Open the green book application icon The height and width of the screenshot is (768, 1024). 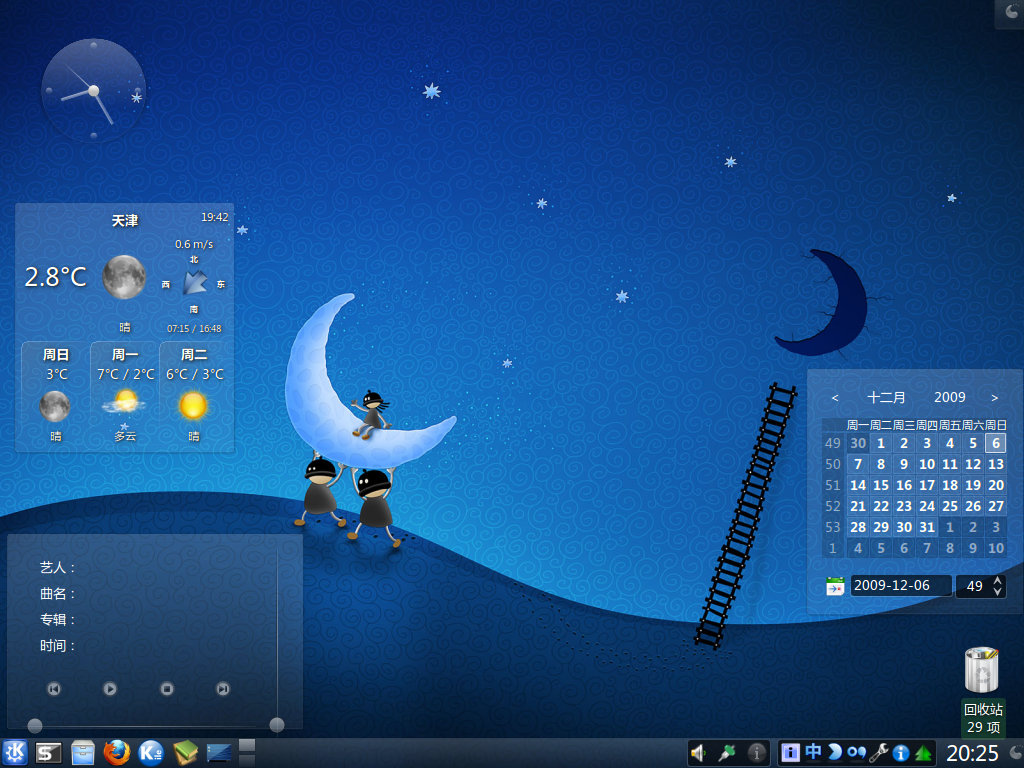(x=185, y=753)
